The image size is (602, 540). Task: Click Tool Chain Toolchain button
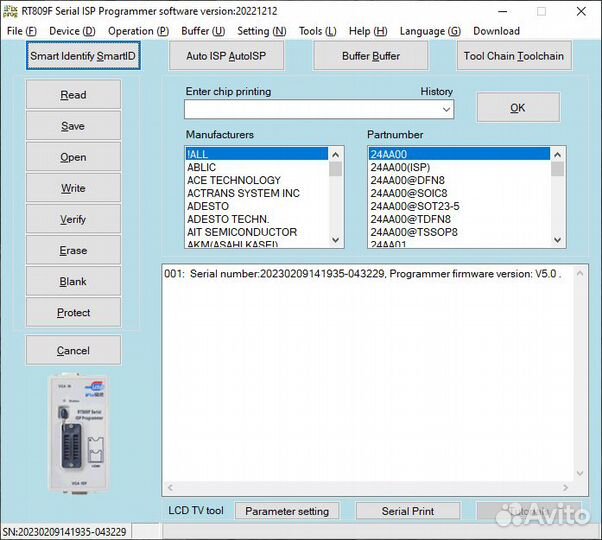point(514,56)
